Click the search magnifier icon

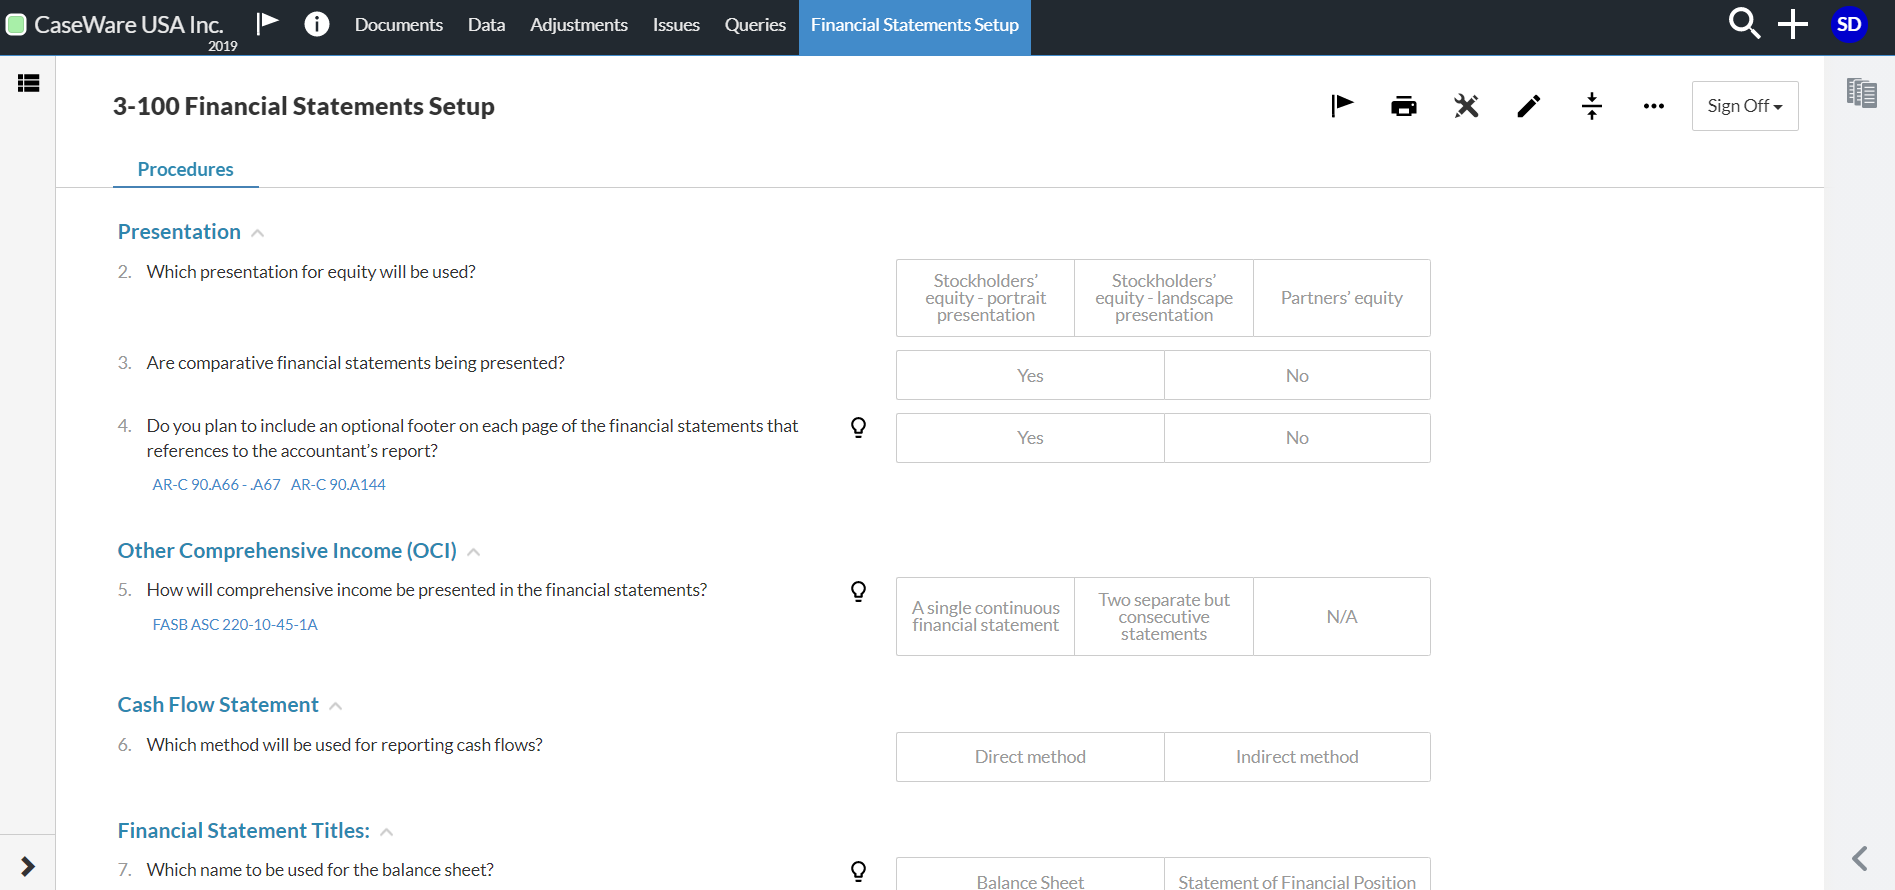tap(1743, 24)
